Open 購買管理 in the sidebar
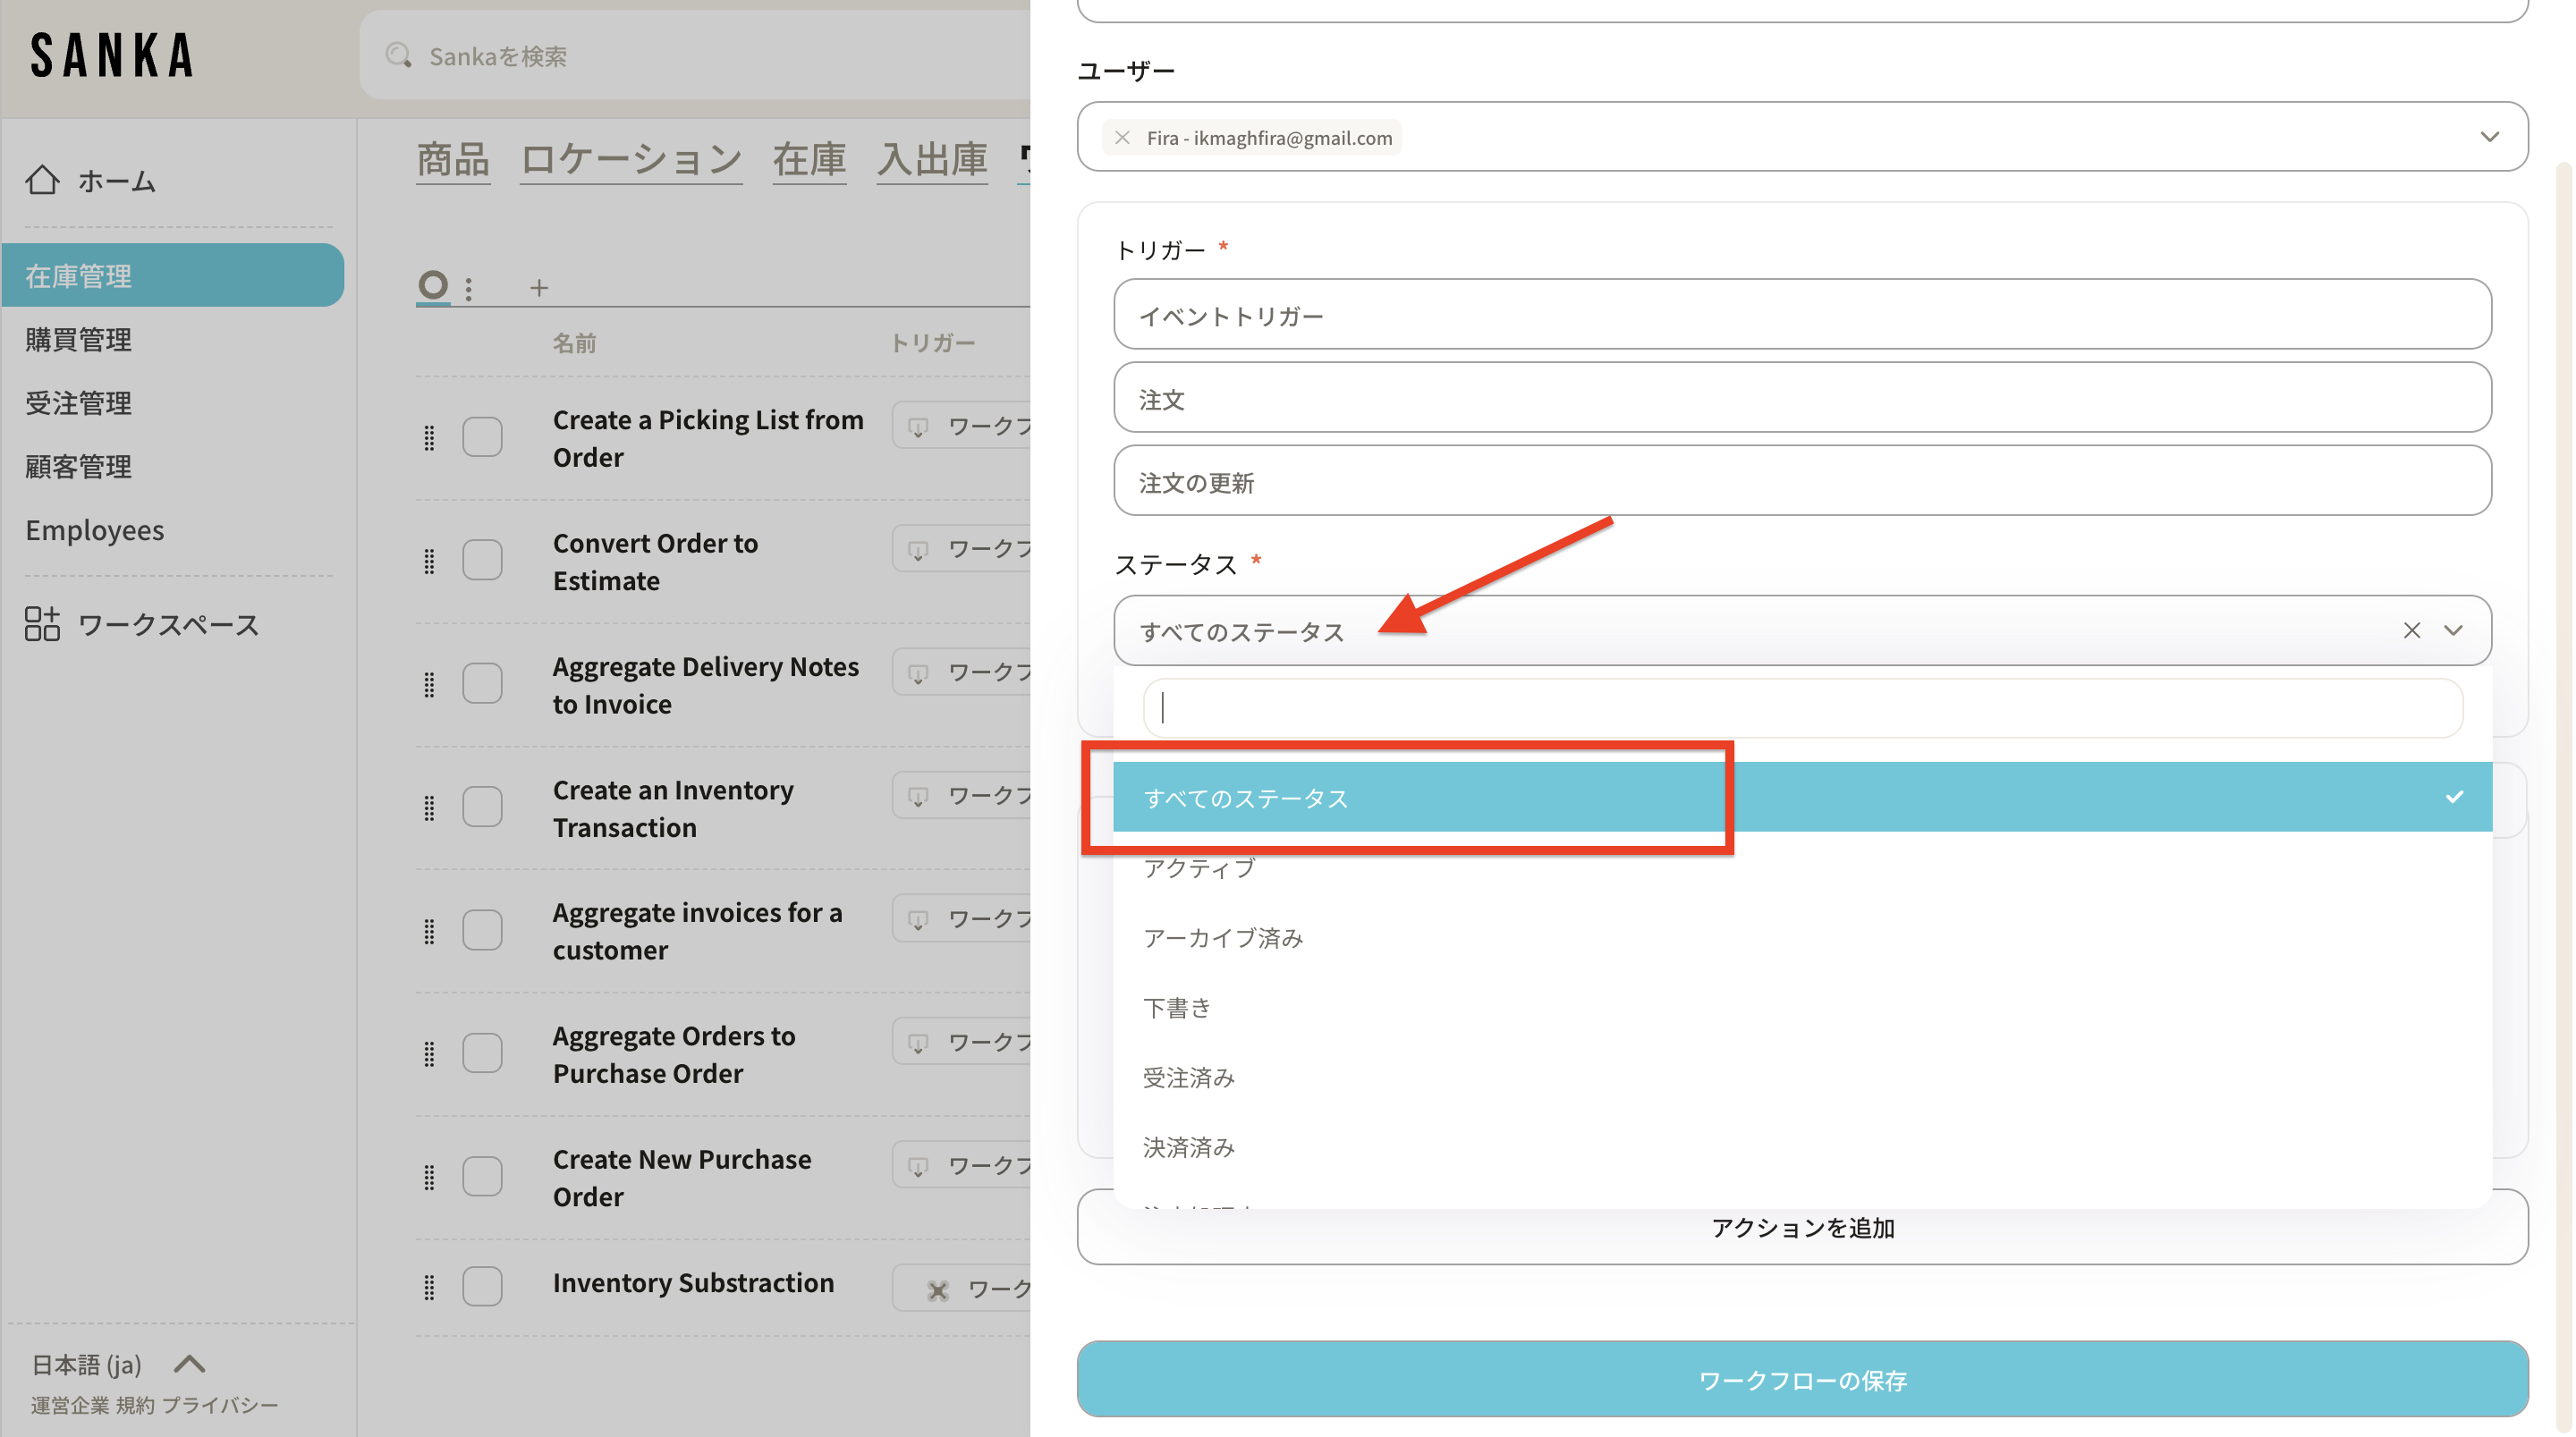Image resolution: width=2576 pixels, height=1437 pixels. (79, 339)
